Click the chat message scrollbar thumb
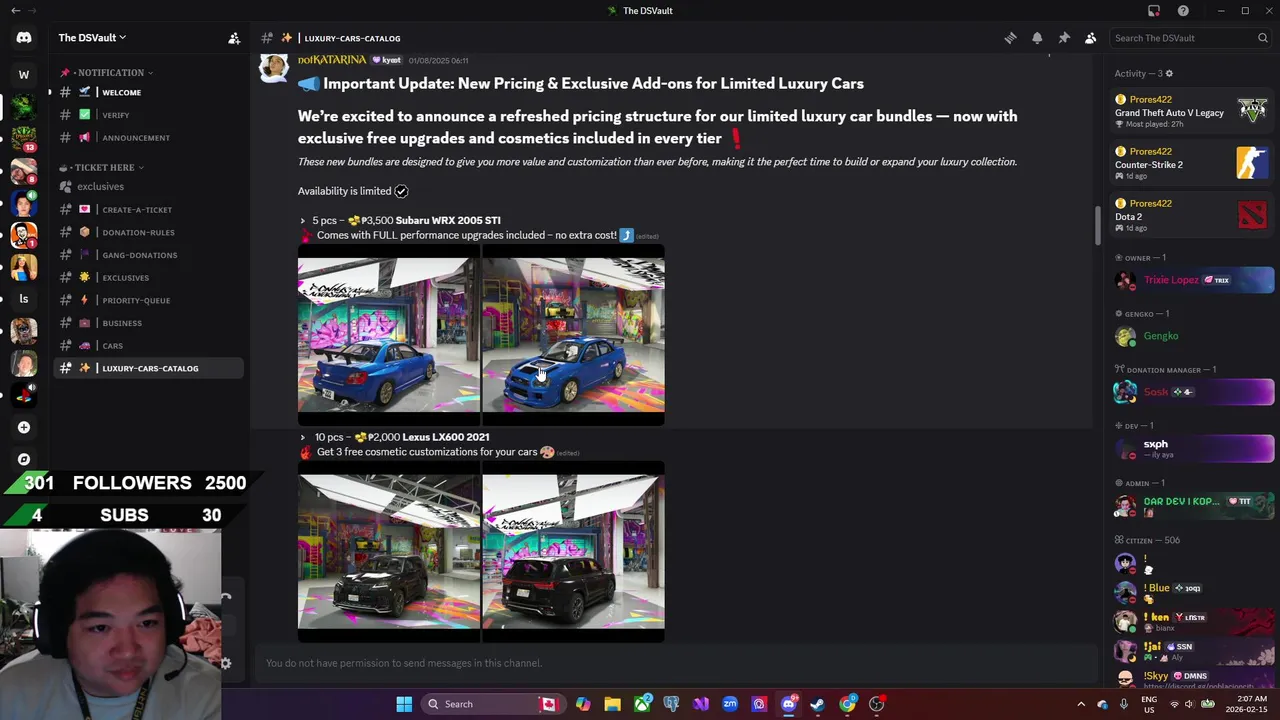The height and width of the screenshot is (720, 1280). pyautogui.click(x=1097, y=225)
